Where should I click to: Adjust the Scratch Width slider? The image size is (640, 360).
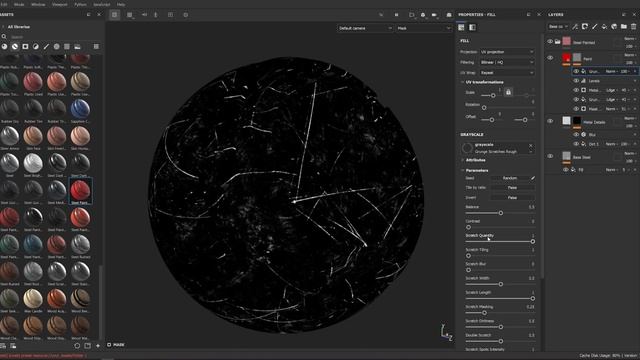tap(501, 284)
